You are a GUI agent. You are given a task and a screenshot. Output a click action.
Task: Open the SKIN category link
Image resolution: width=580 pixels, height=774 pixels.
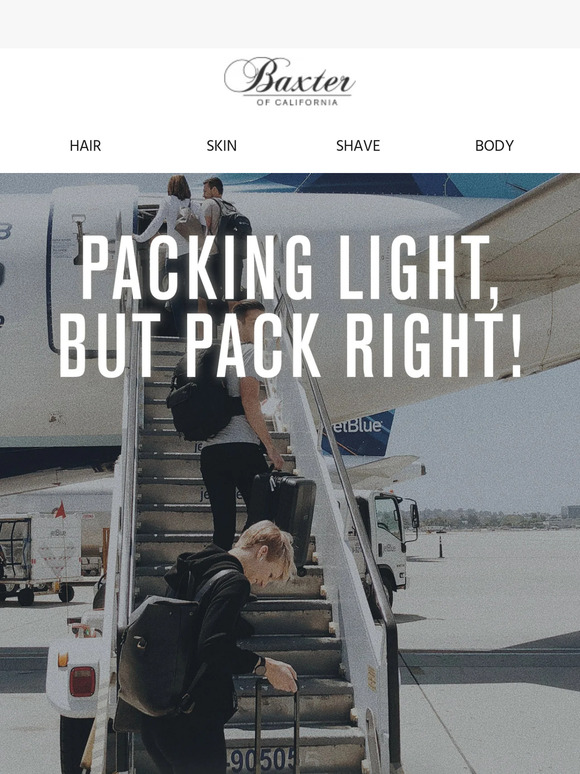click(221, 146)
